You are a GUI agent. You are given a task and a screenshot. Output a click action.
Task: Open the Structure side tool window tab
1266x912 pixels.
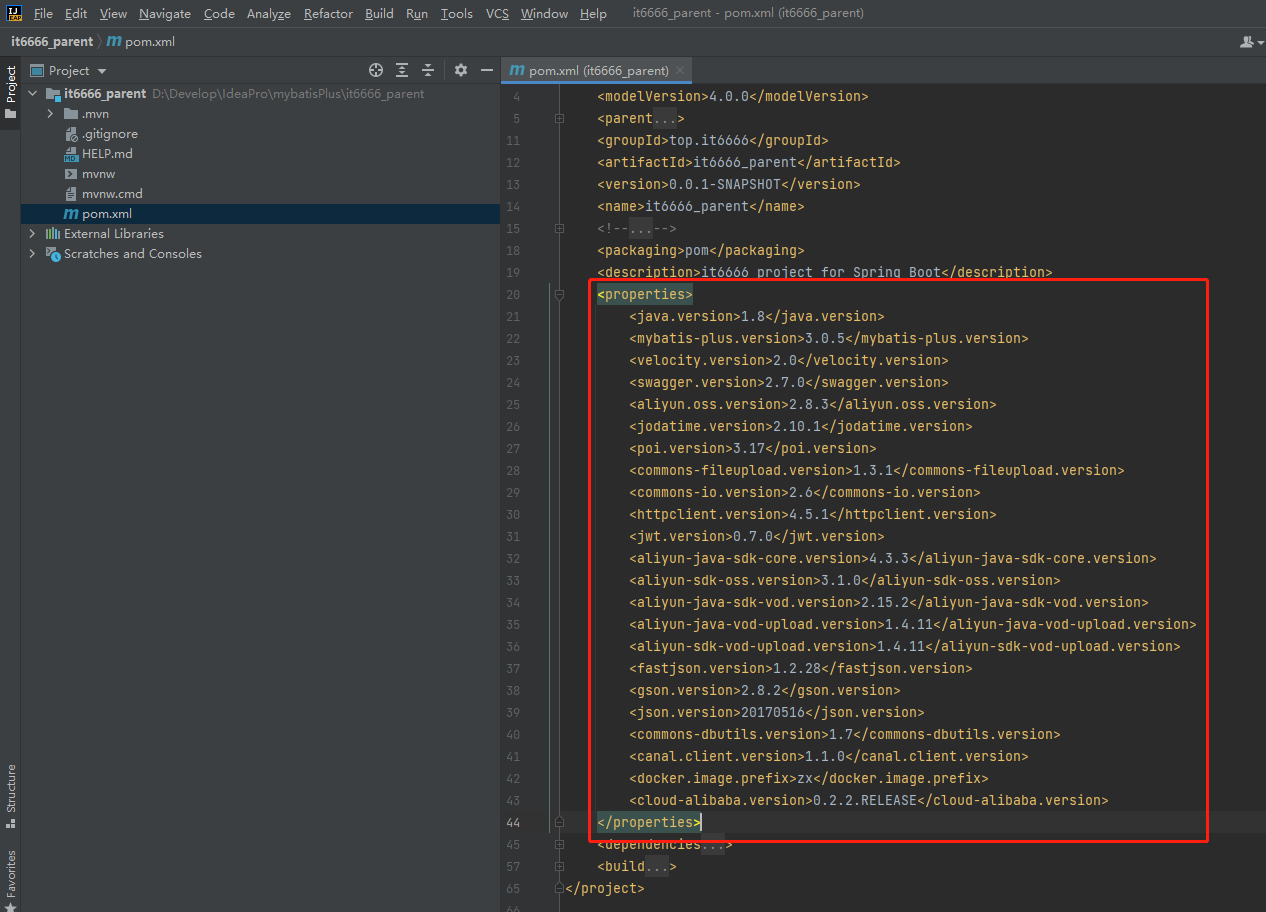pyautogui.click(x=11, y=797)
